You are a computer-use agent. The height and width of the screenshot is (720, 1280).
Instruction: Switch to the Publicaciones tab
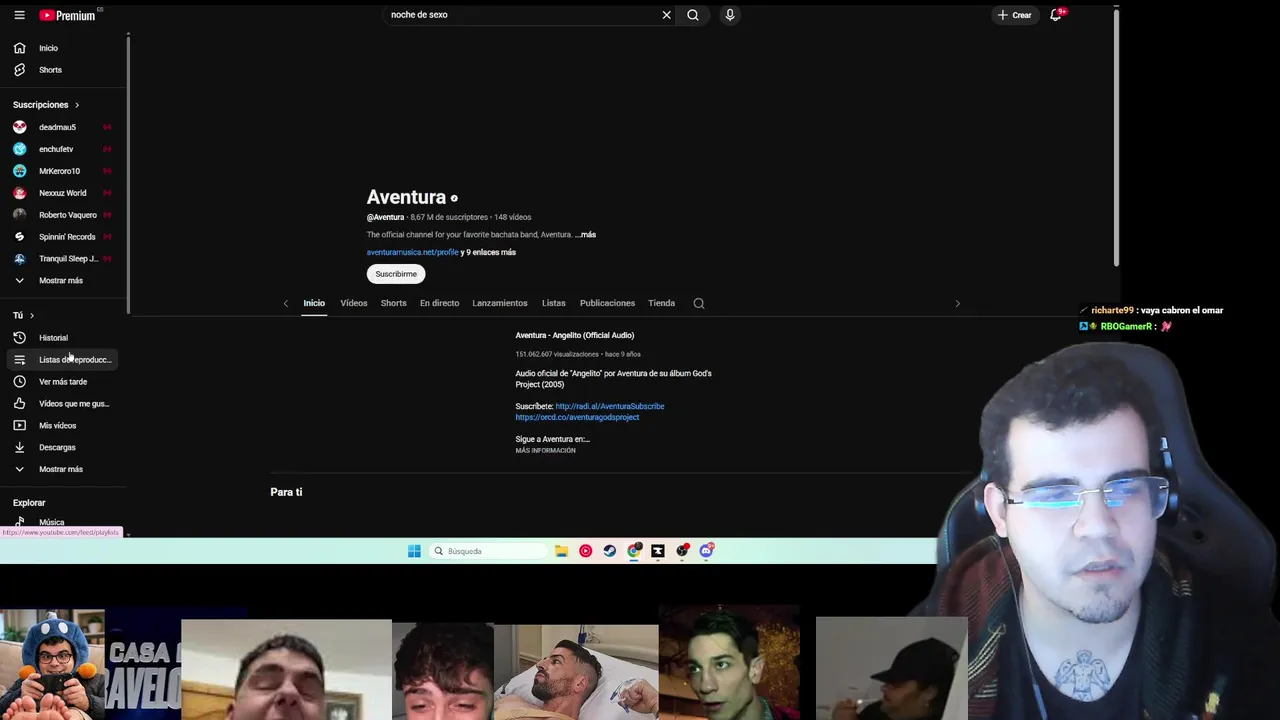click(x=607, y=303)
